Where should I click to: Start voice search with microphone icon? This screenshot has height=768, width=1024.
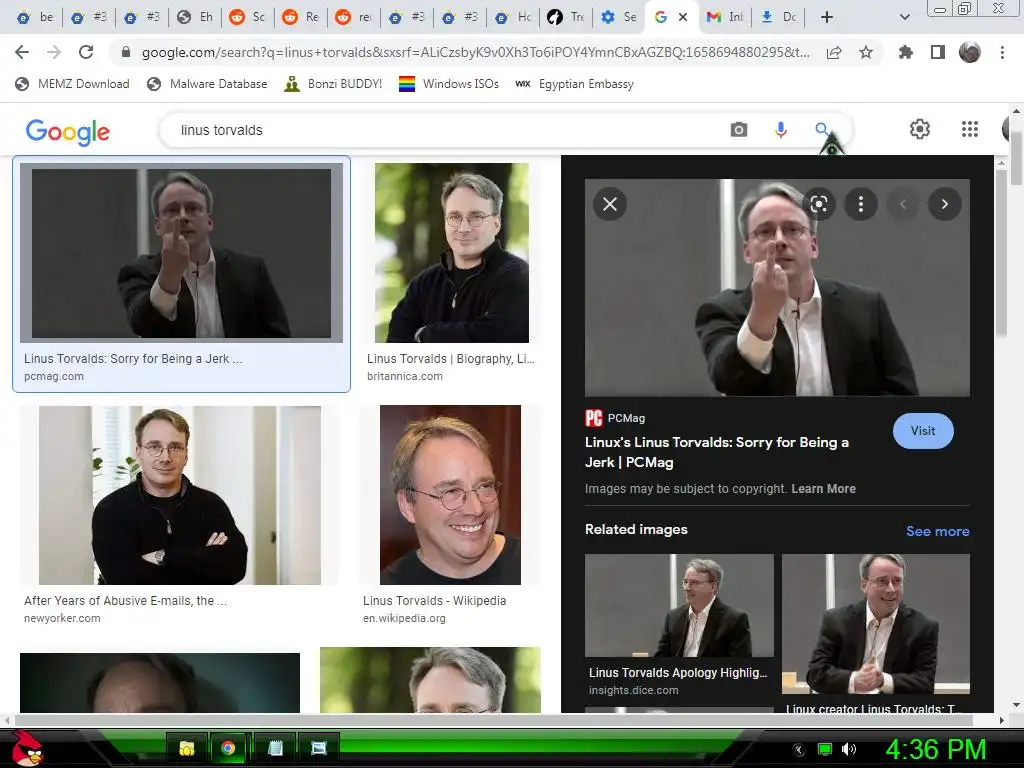(x=780, y=130)
